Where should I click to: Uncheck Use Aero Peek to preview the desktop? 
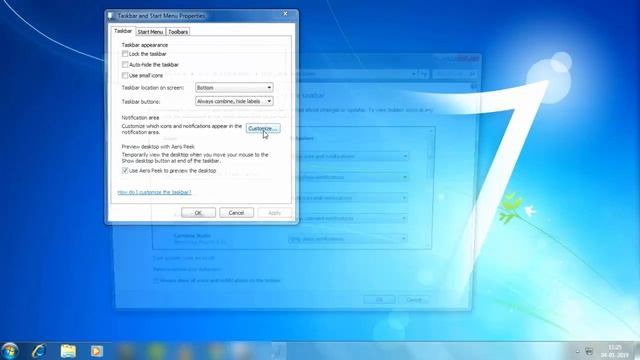pyautogui.click(x=125, y=171)
